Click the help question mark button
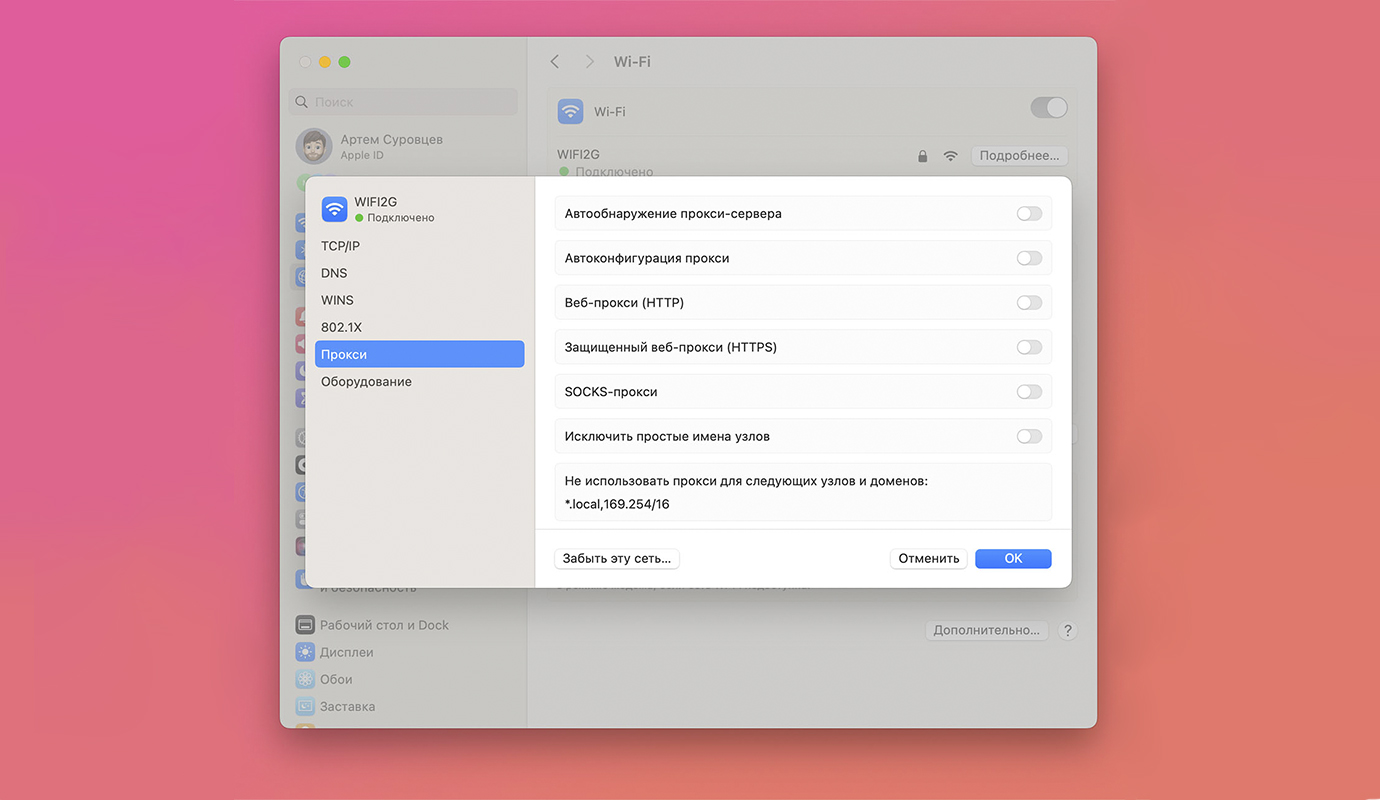Screen dimensions: 1380x800 pyautogui.click(x=1067, y=631)
